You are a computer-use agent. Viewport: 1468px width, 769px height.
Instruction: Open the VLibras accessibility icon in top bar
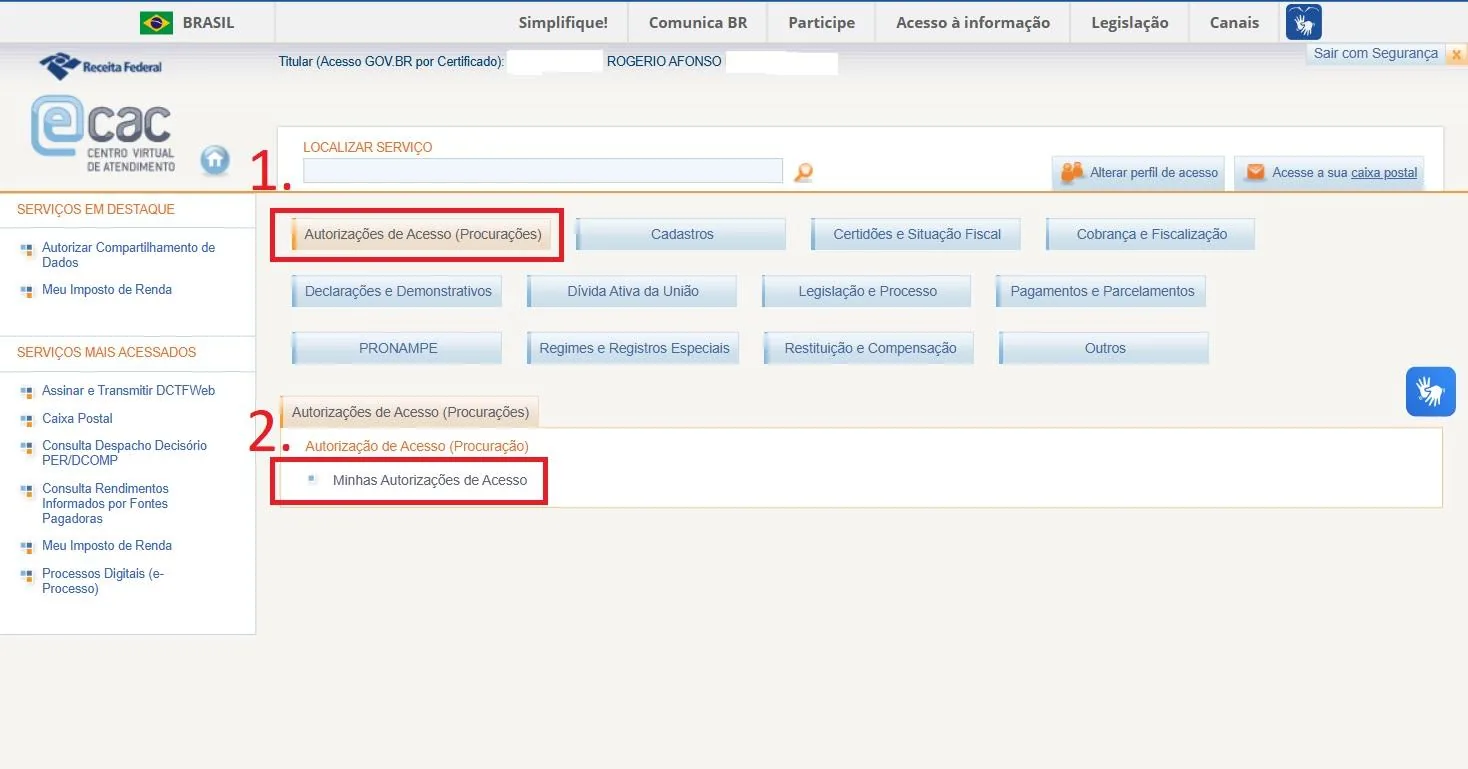1304,22
